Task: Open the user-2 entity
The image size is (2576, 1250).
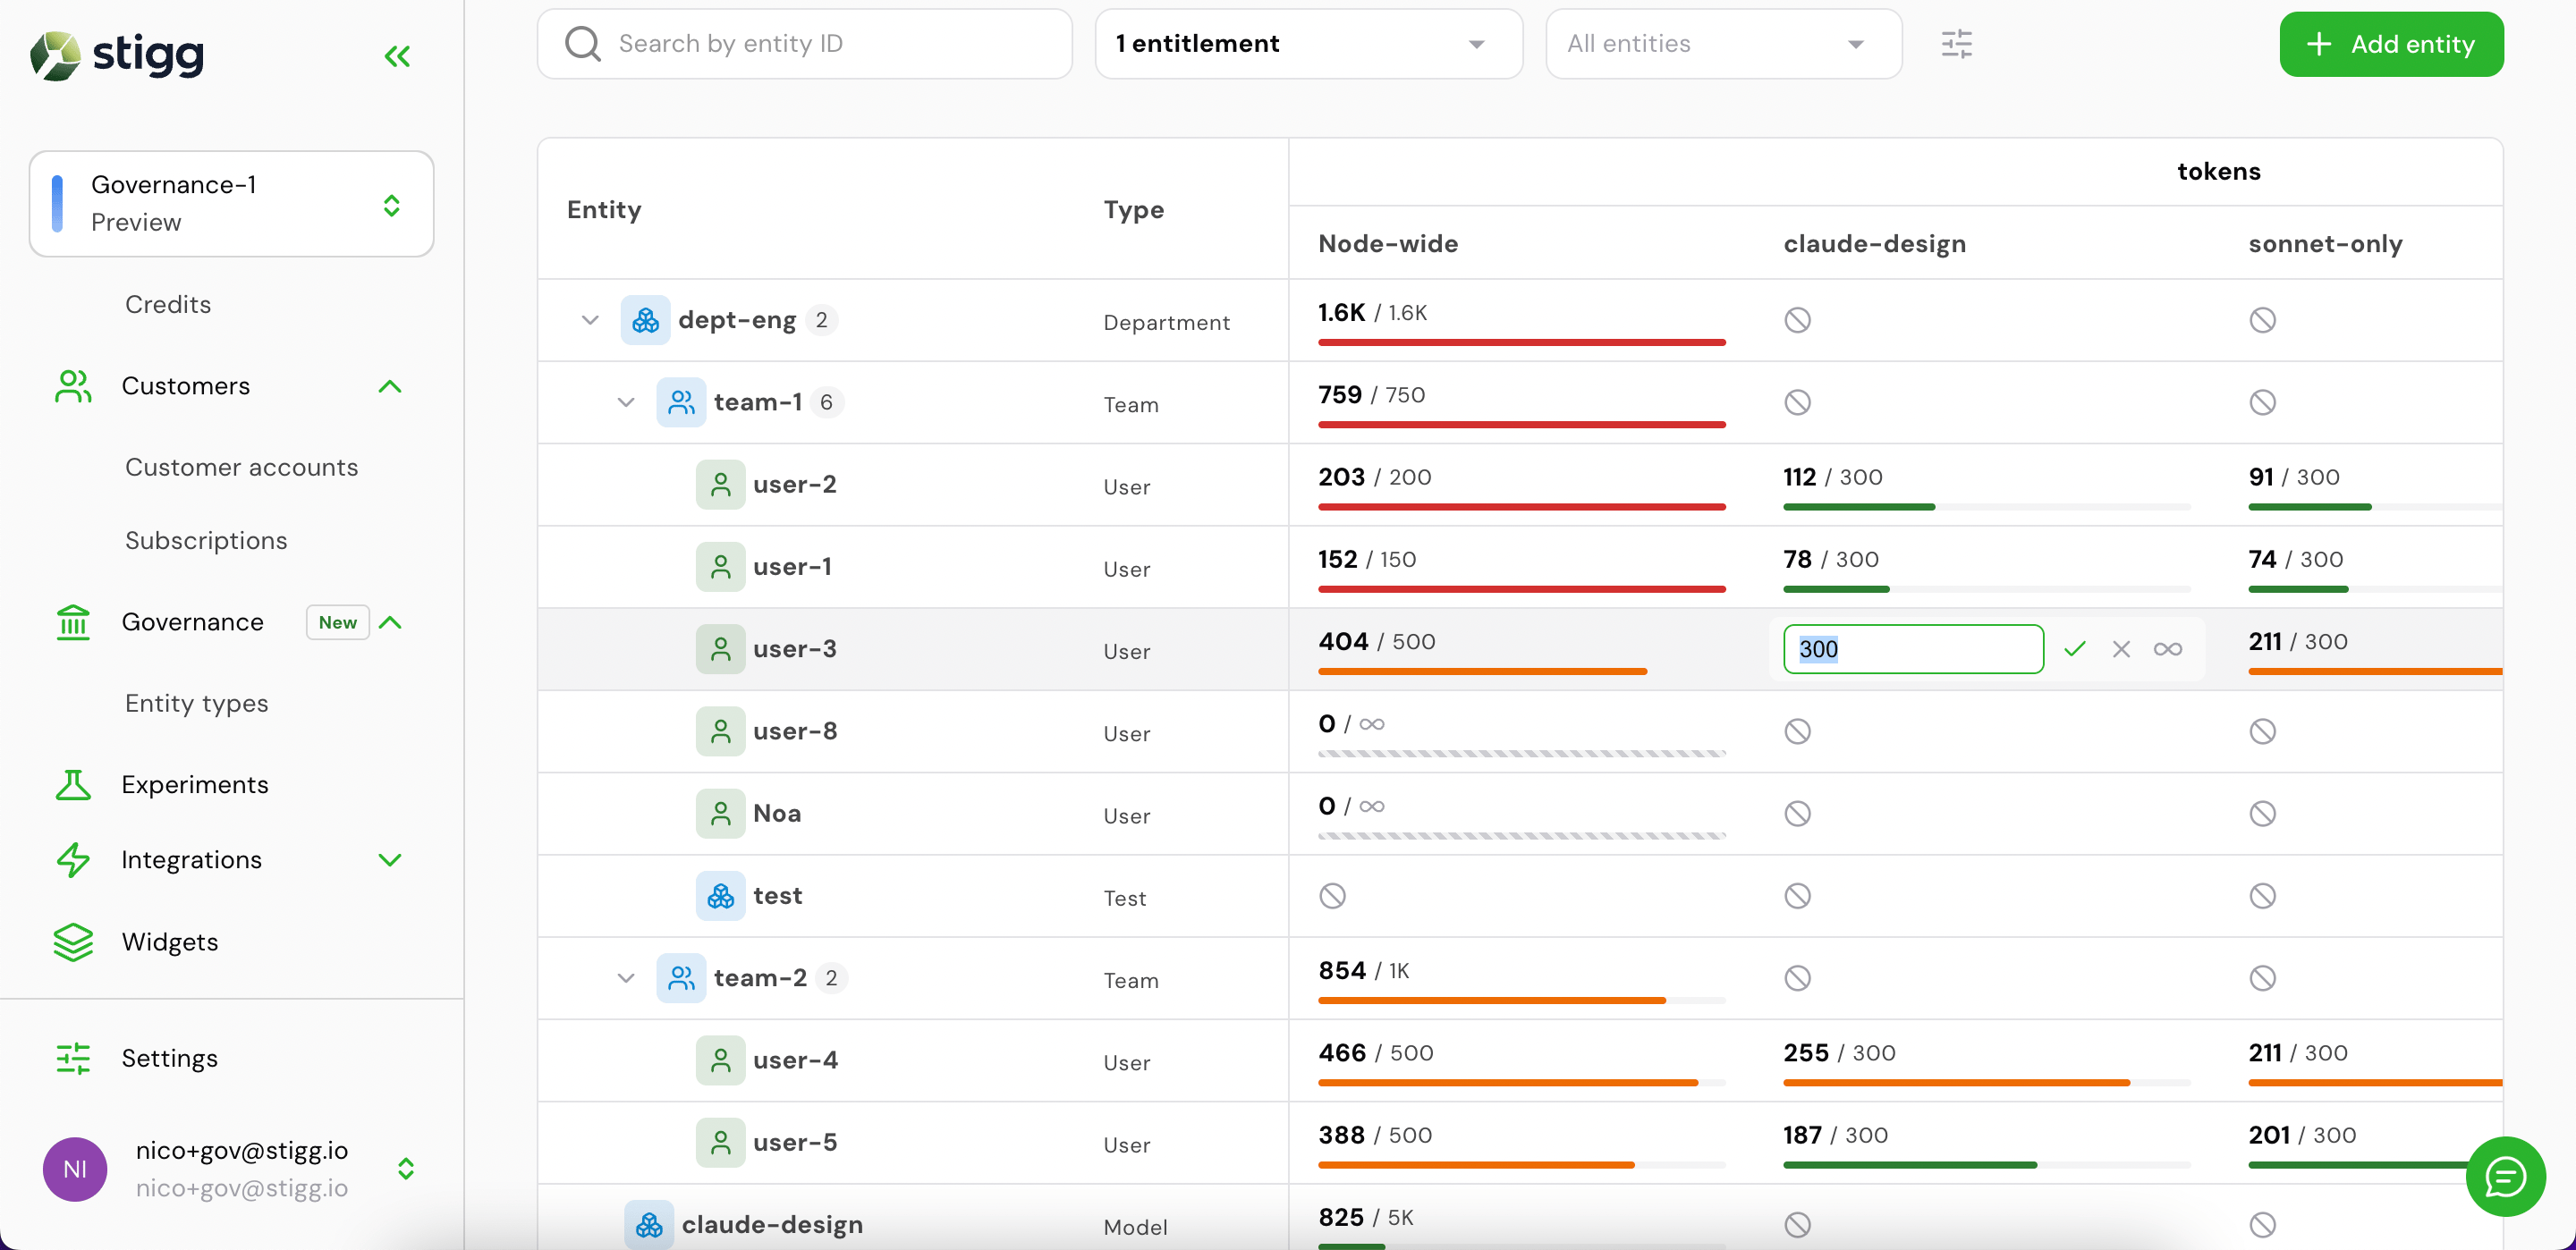Action: pos(795,485)
